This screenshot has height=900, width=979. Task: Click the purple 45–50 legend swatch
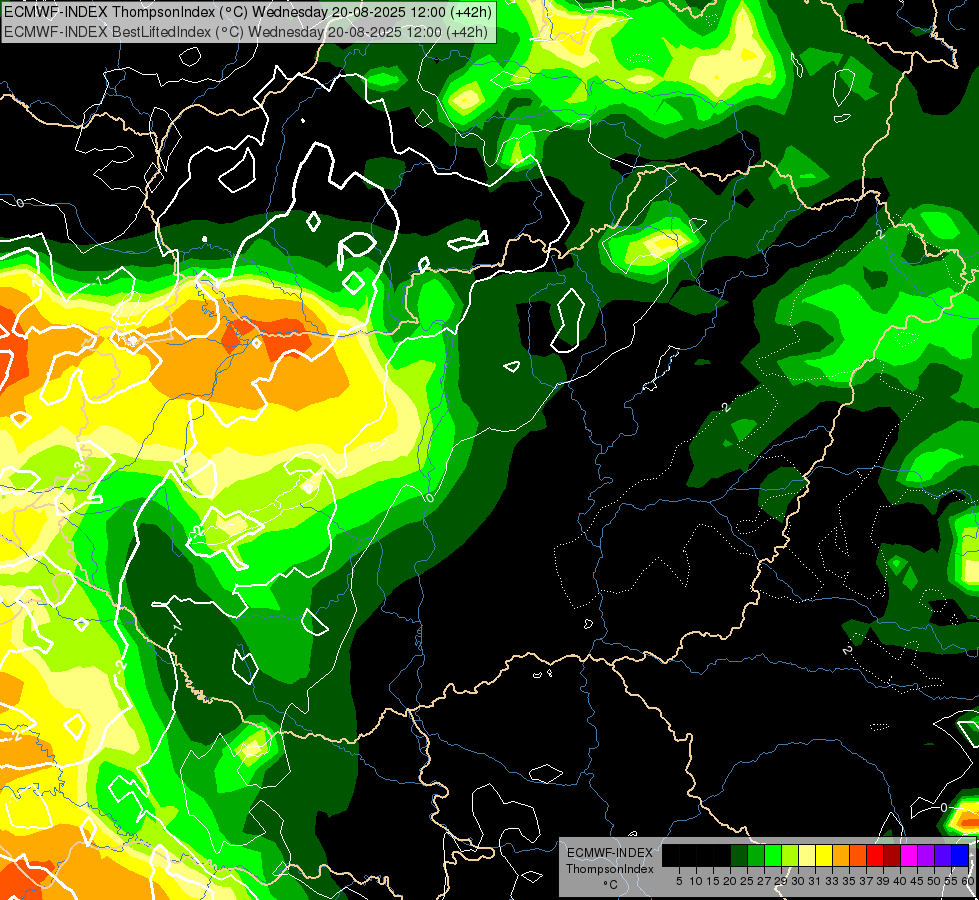926,855
